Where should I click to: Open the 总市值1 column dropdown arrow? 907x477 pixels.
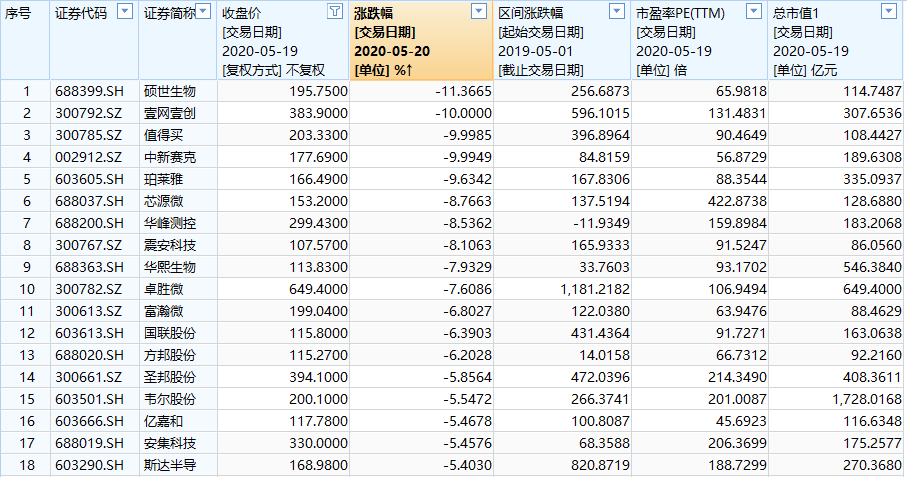coord(887,12)
